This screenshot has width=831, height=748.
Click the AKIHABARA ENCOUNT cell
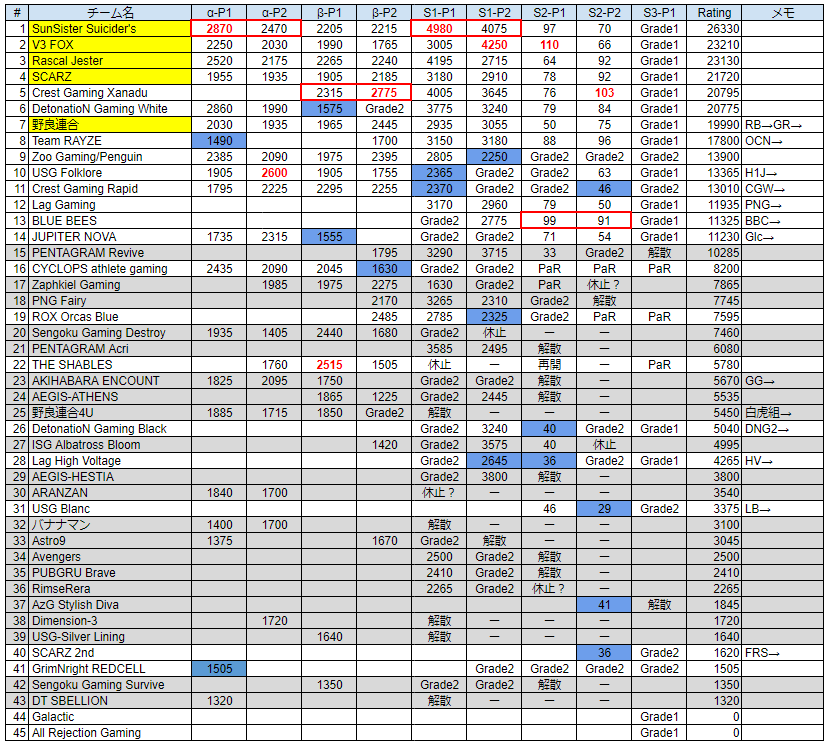(110, 381)
